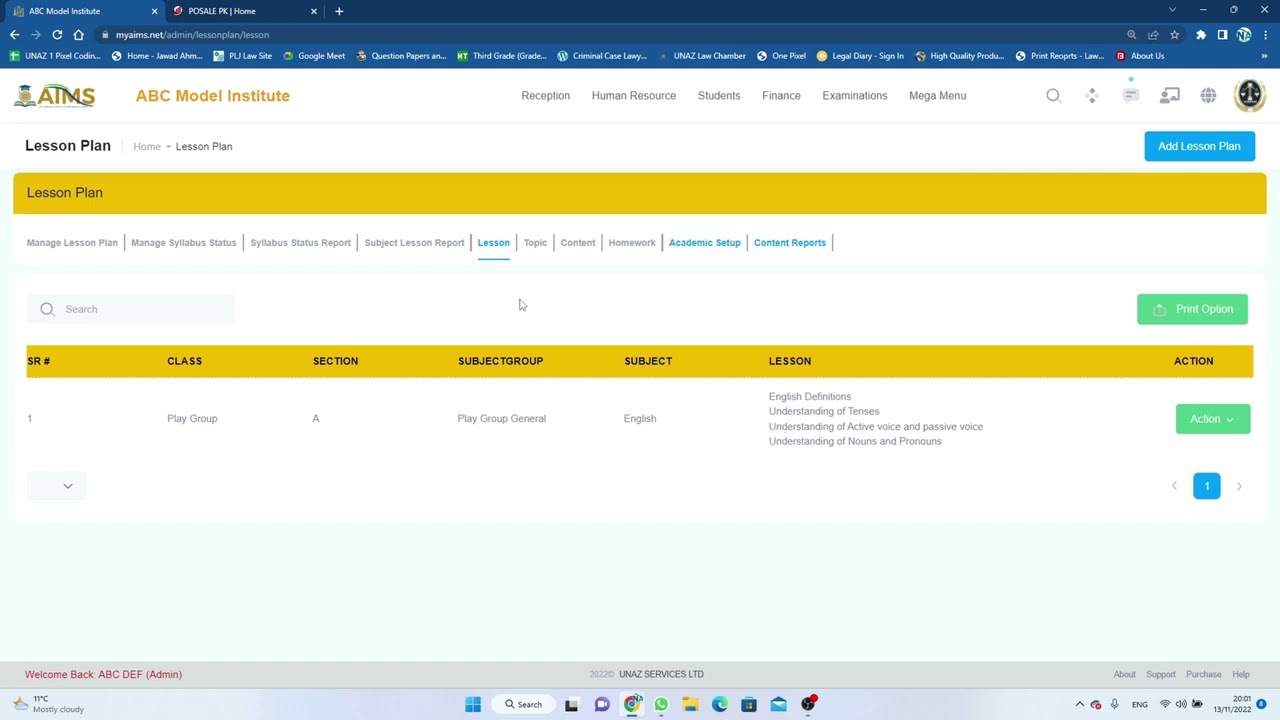Open the page size dropdown below table
Screen dimensions: 1280x720
[56, 486]
